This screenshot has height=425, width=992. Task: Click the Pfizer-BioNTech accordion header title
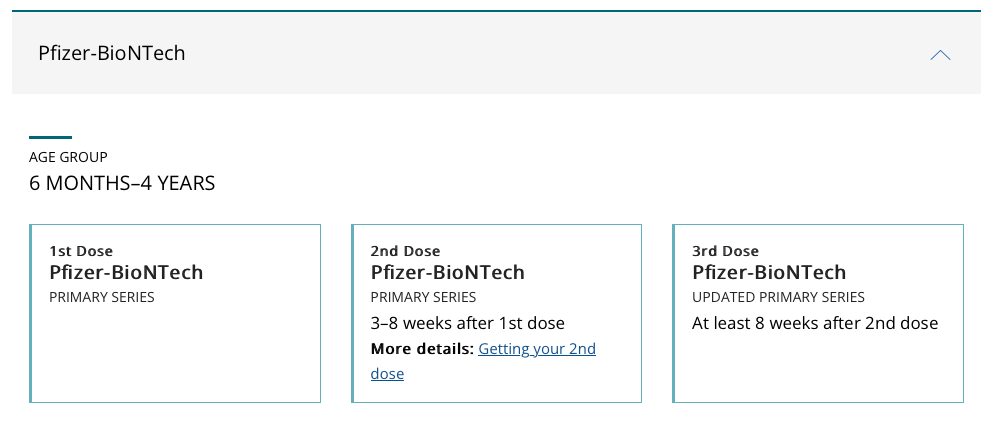[x=112, y=53]
